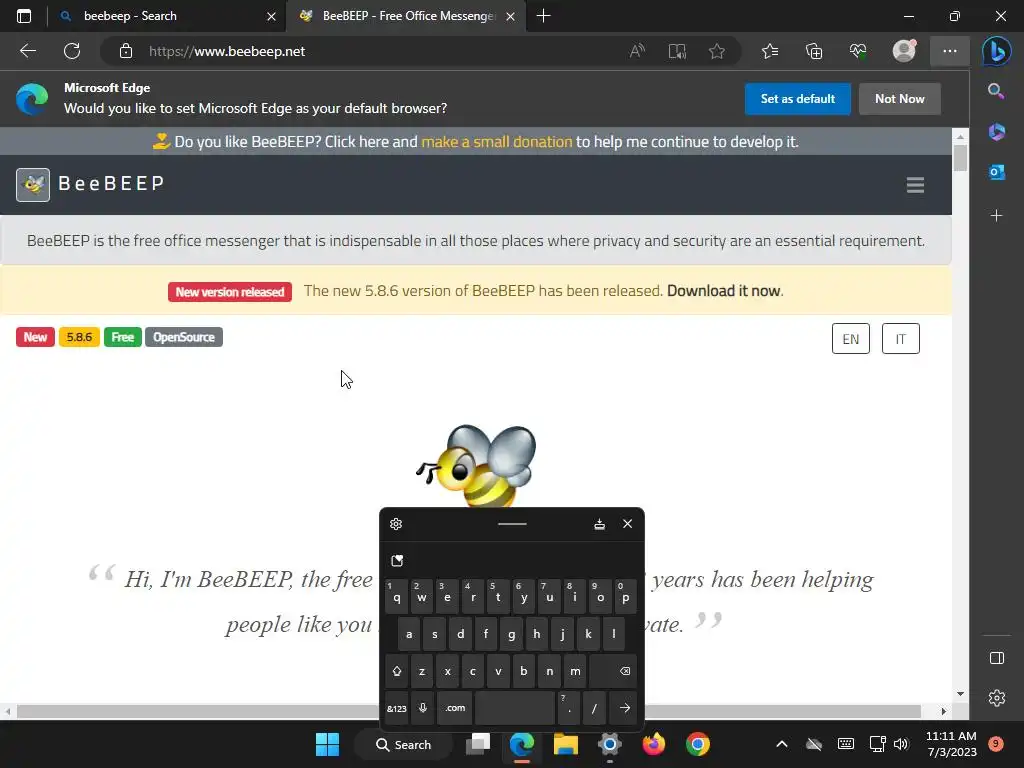
Task: Open a new tab
Action: pos(543,16)
